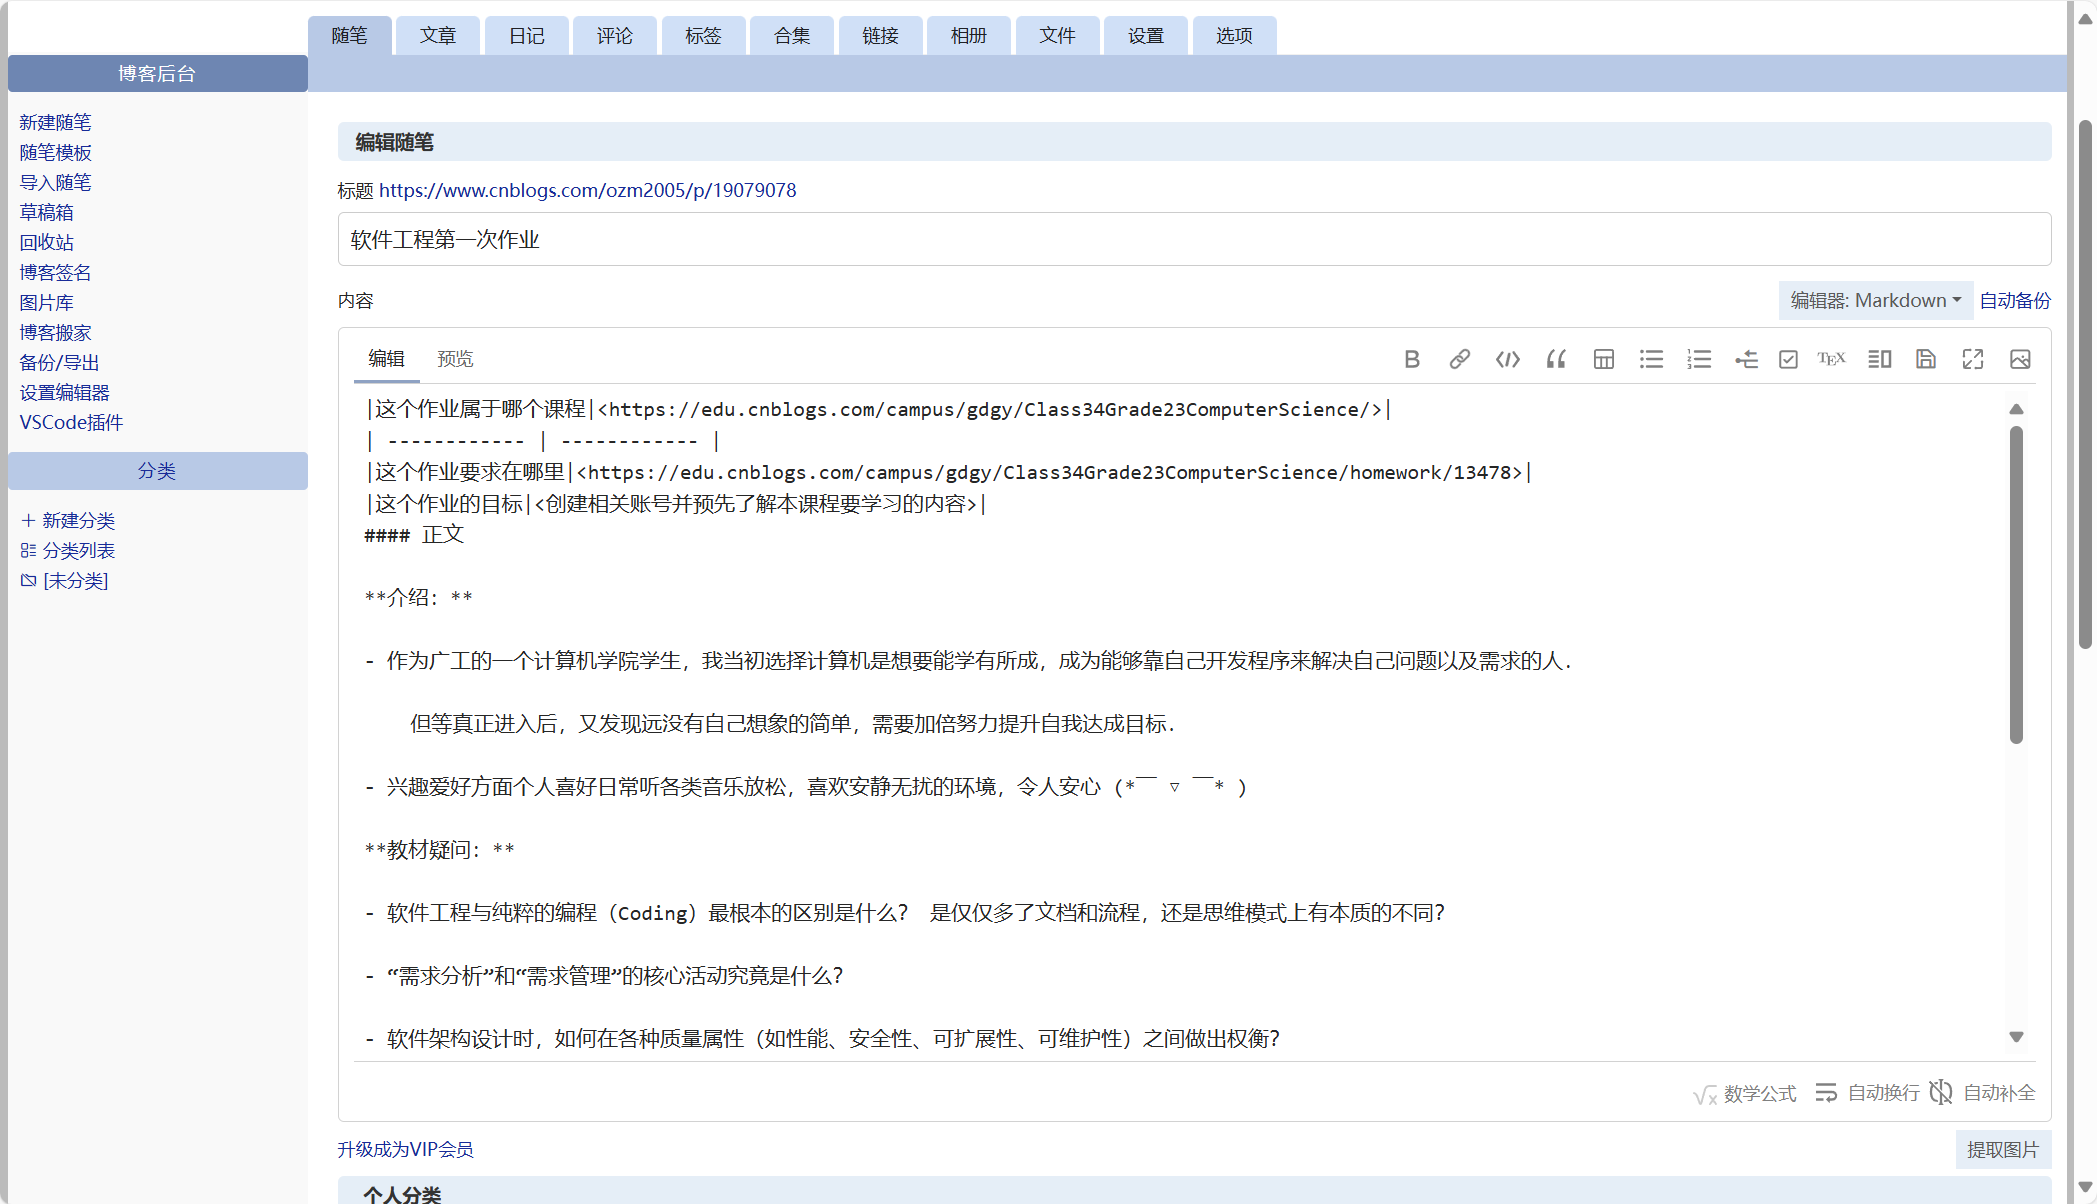2097x1204 pixels.
Task: Toggle bold formatting in the editor
Action: click(x=1412, y=359)
